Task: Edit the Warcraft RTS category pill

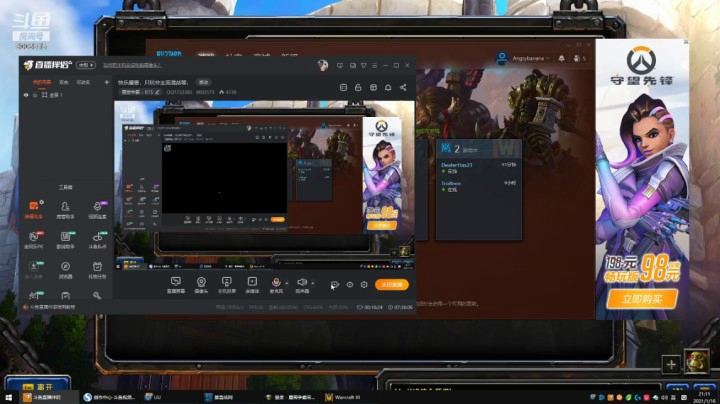Action: [x=141, y=92]
